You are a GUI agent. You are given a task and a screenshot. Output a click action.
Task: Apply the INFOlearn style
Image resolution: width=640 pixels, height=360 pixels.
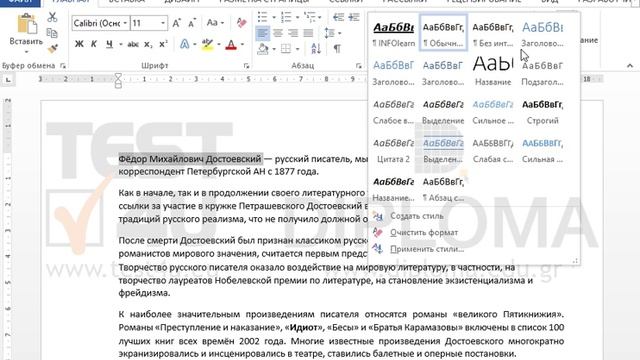pos(393,33)
